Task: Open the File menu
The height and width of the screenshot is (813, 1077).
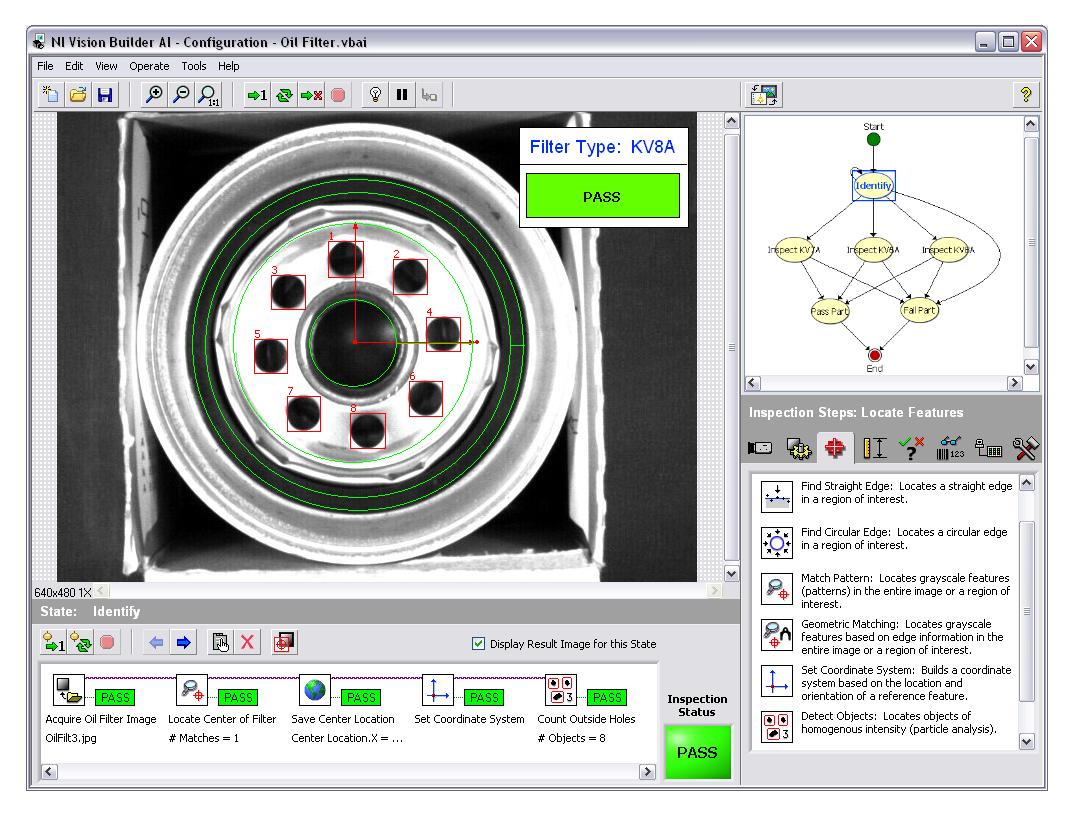Action: 45,66
